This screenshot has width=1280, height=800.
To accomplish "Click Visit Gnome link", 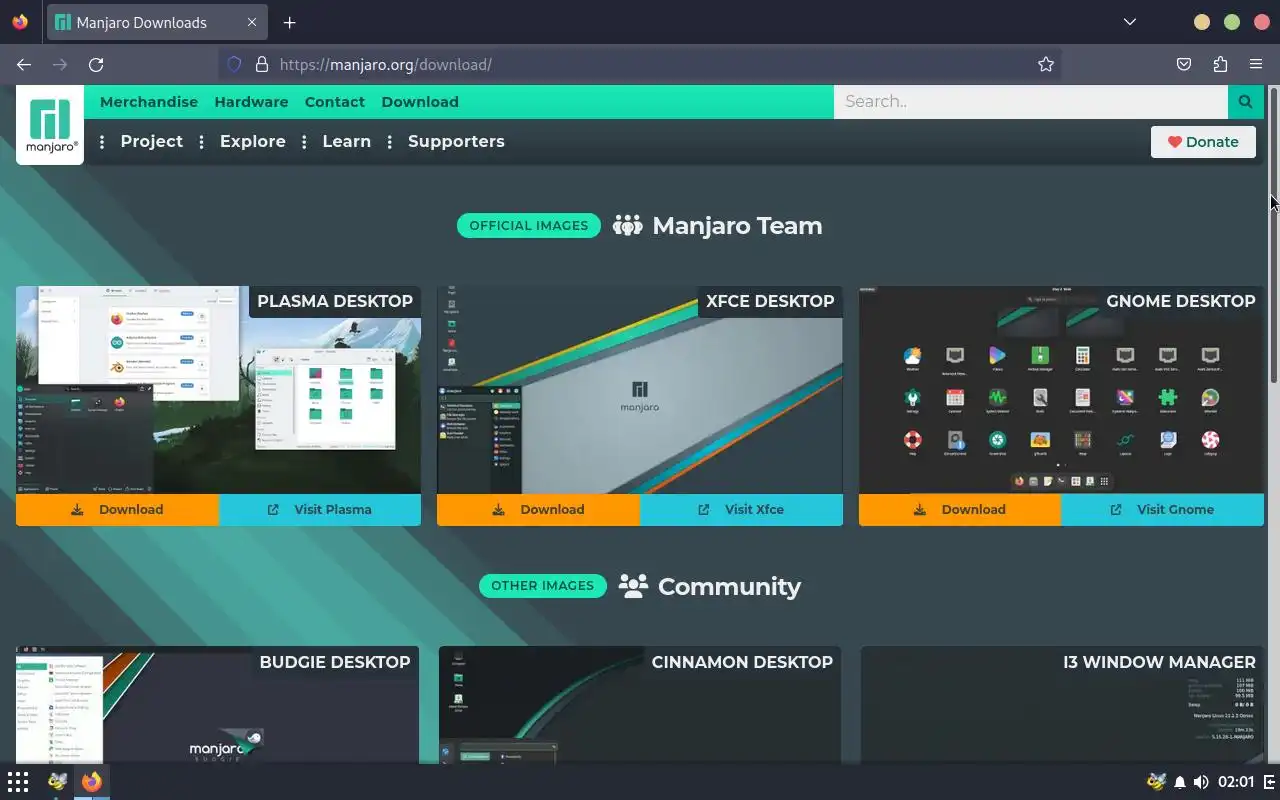I will pos(1162,509).
